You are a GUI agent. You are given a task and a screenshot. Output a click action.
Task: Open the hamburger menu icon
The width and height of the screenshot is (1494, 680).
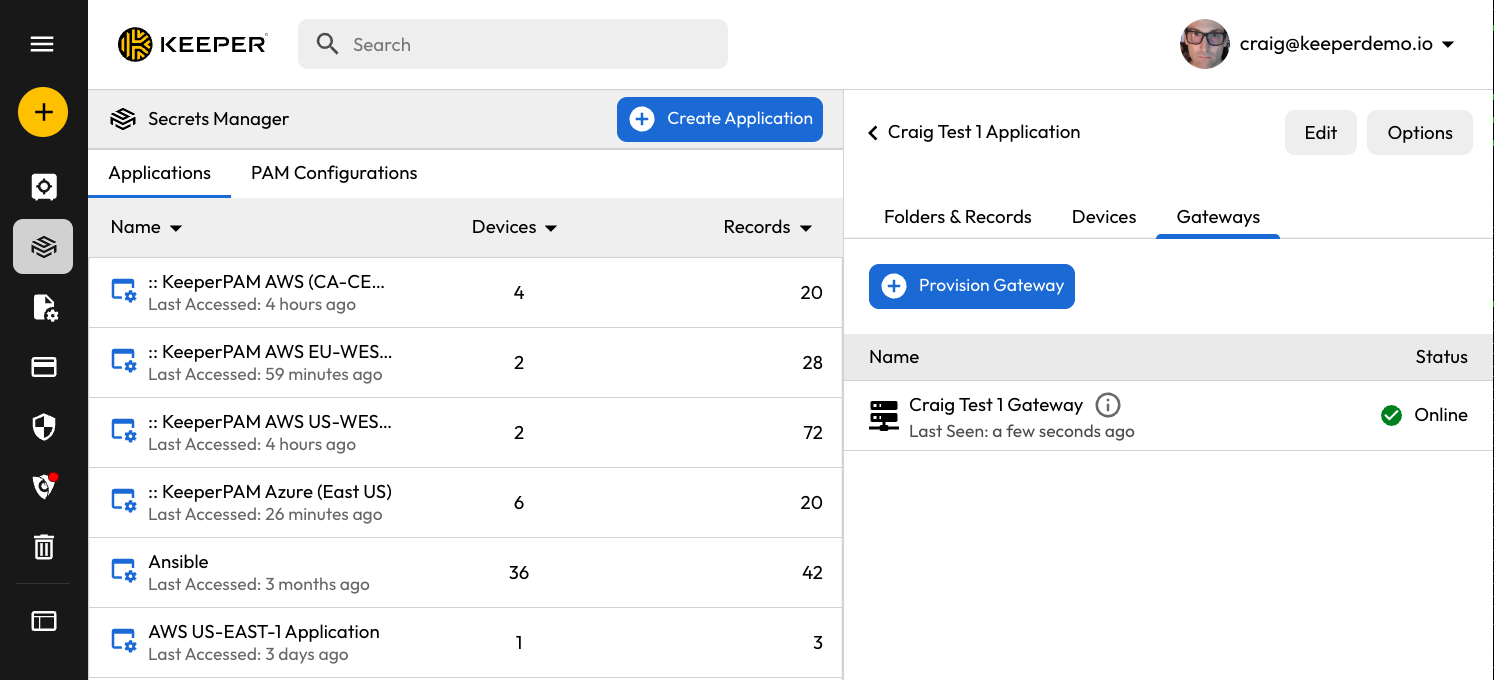[42, 44]
